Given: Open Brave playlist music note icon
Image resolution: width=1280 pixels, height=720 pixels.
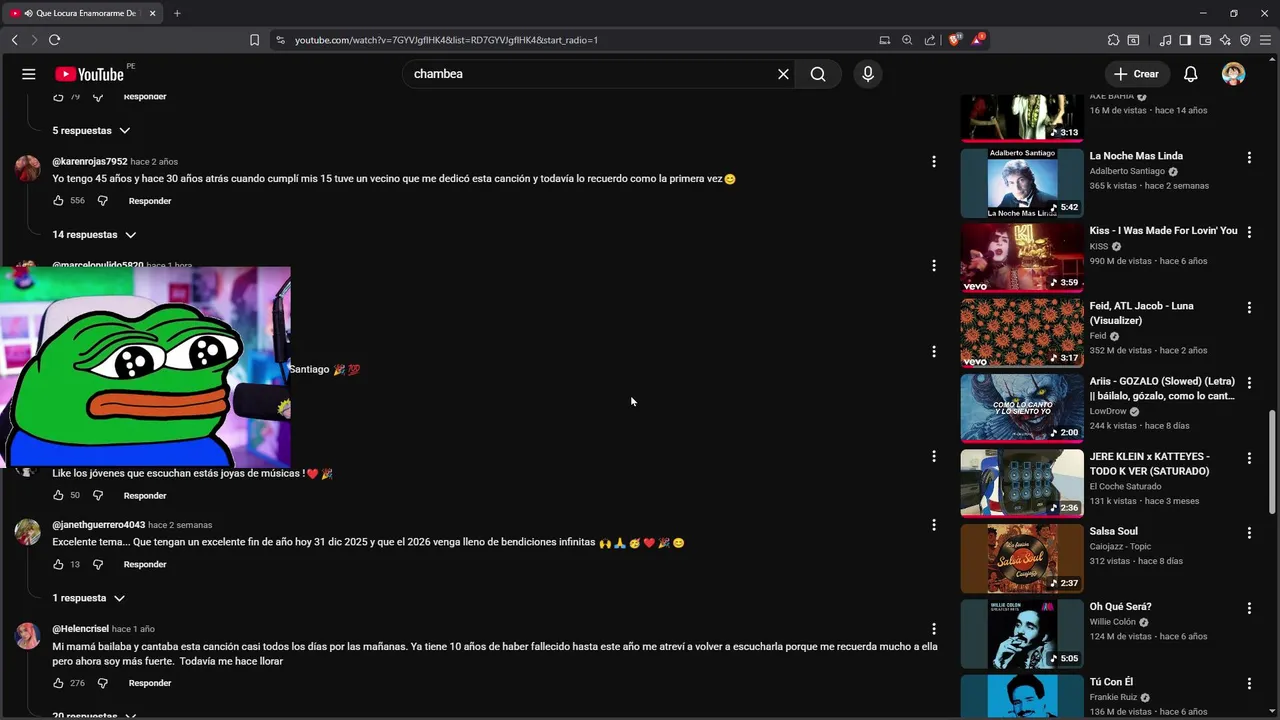Looking at the screenshot, I should click(x=1165, y=40).
